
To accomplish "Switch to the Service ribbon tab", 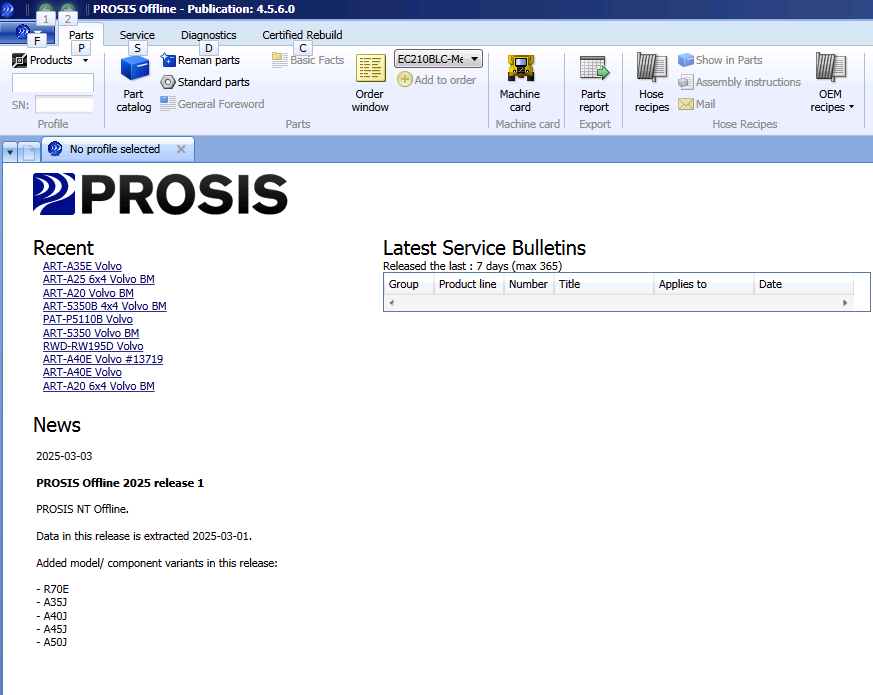I will coord(137,35).
